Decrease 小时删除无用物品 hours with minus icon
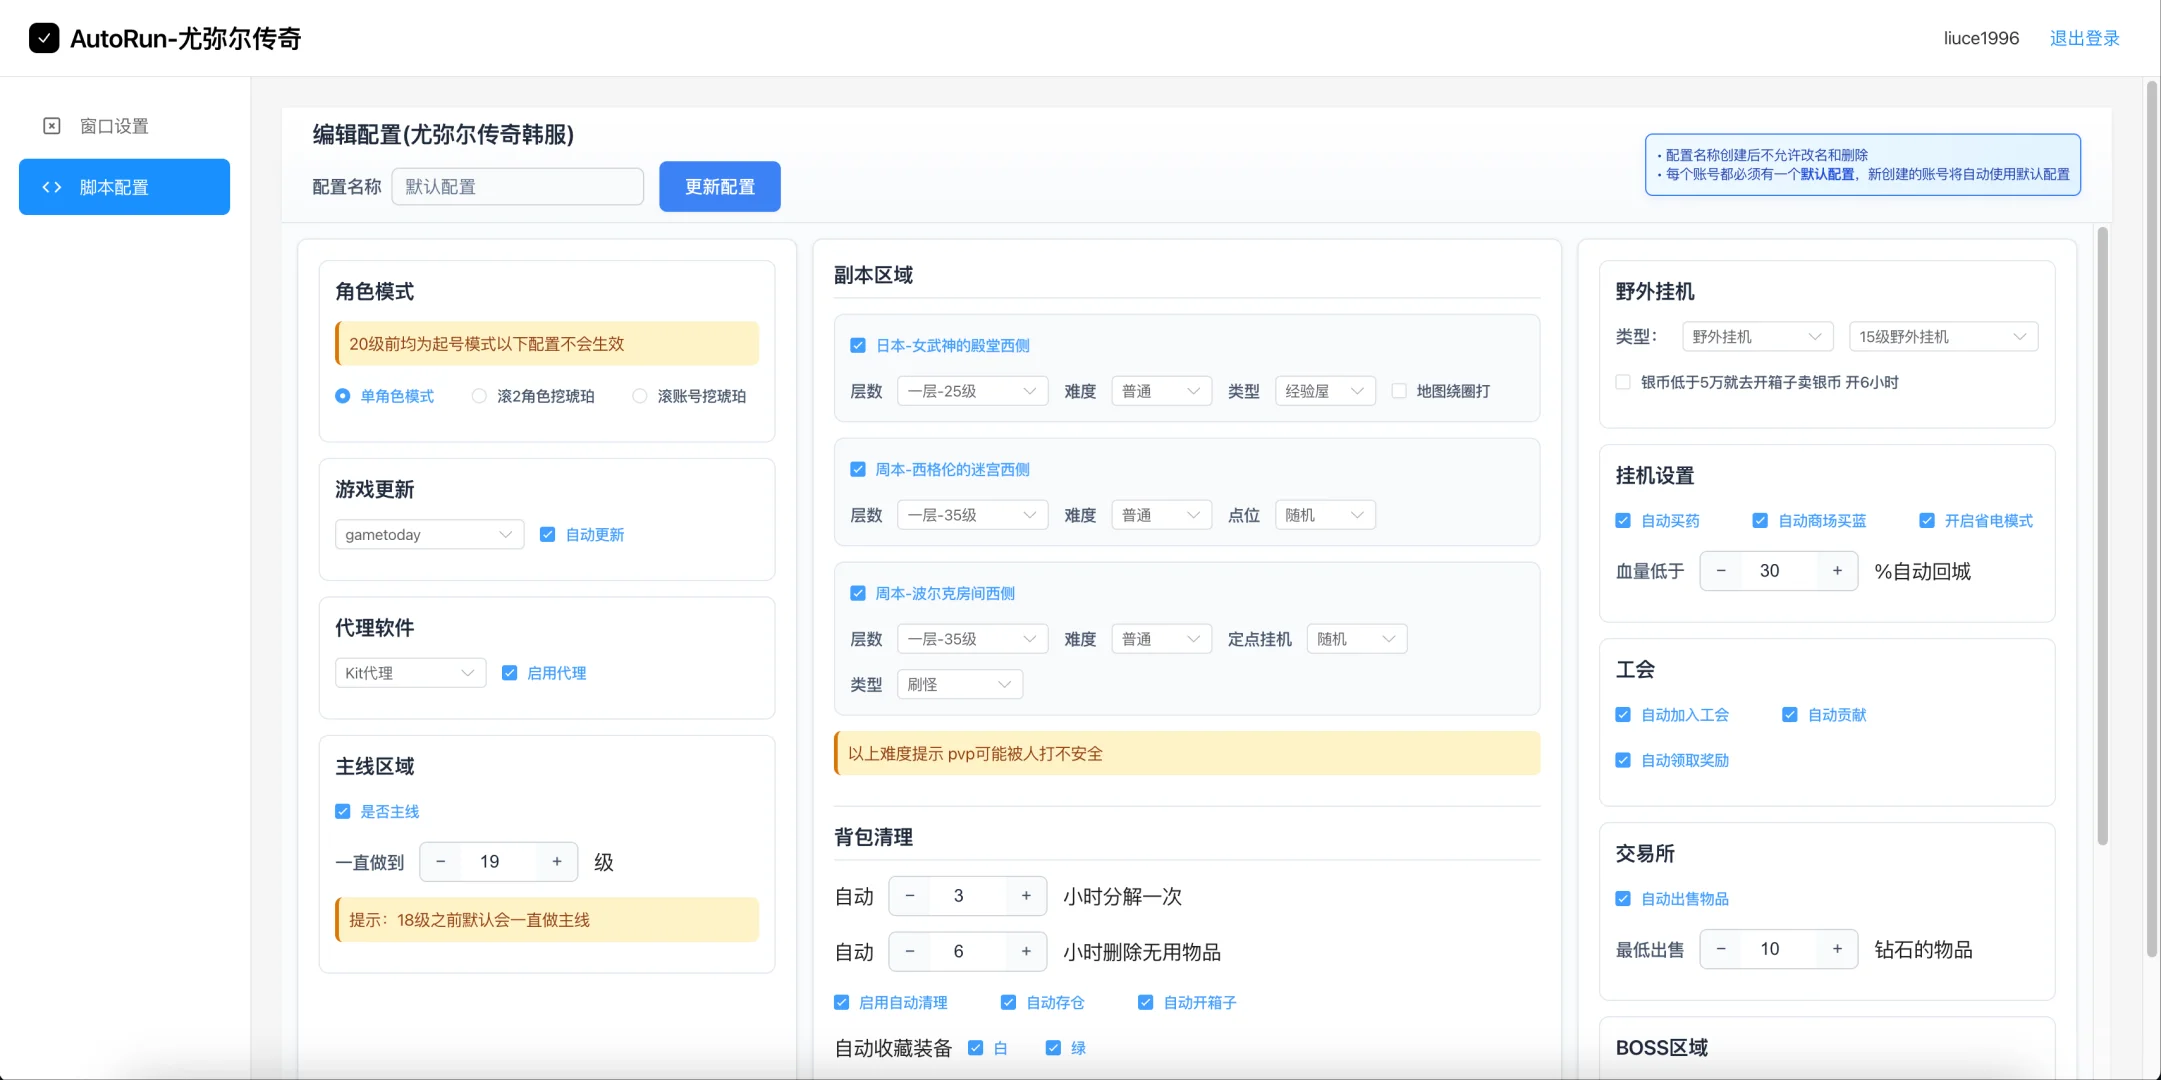This screenshot has width=2161, height=1080. [x=910, y=952]
